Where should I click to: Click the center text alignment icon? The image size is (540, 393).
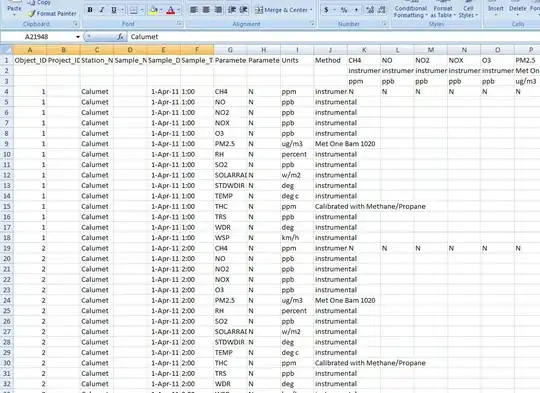(x=206, y=10)
